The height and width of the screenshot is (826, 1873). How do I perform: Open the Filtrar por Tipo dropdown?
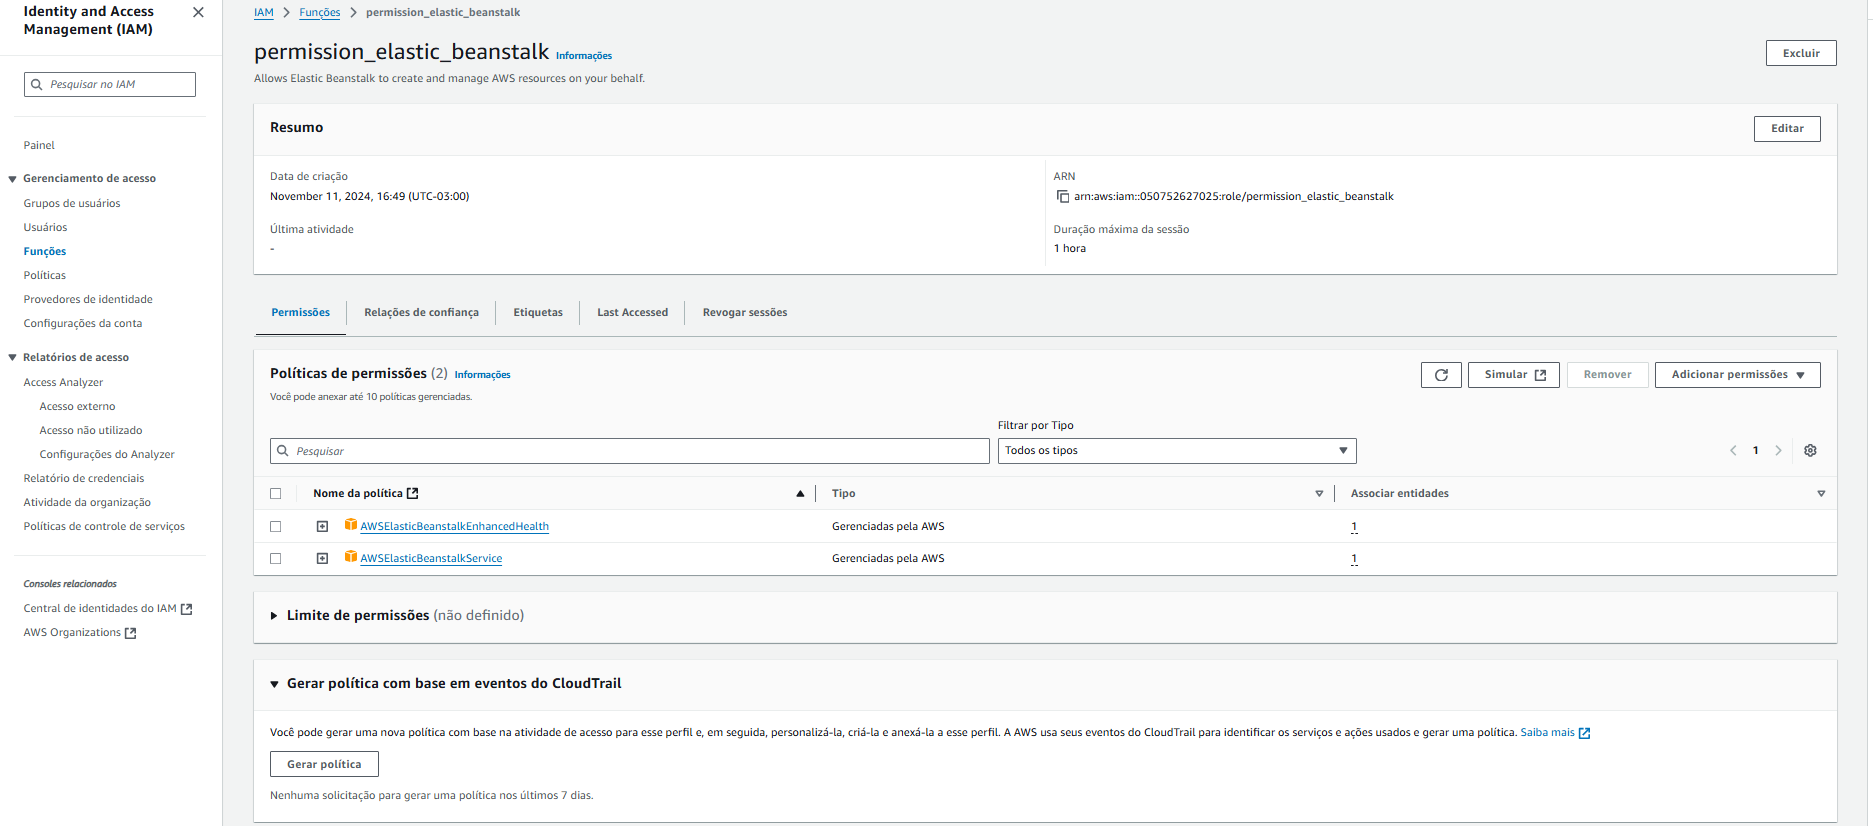[1177, 451]
